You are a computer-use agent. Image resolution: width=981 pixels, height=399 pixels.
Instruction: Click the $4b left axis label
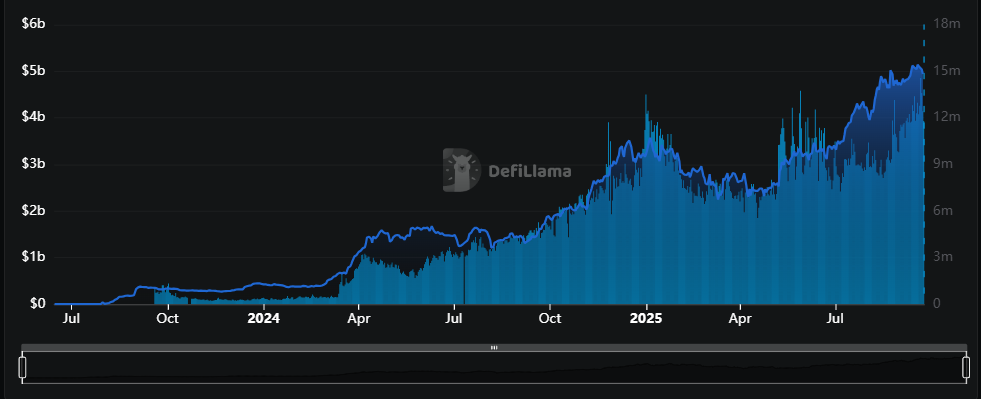coord(34,117)
